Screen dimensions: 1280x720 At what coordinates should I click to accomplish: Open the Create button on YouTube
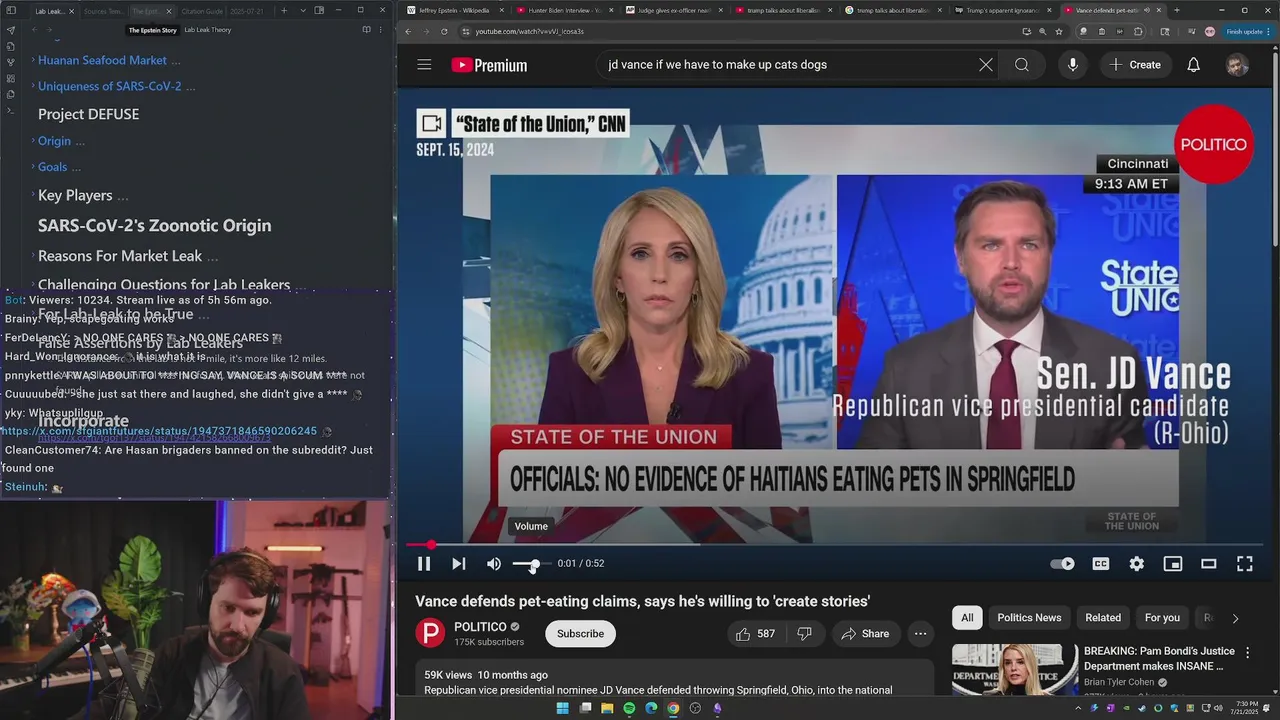(x=1135, y=65)
